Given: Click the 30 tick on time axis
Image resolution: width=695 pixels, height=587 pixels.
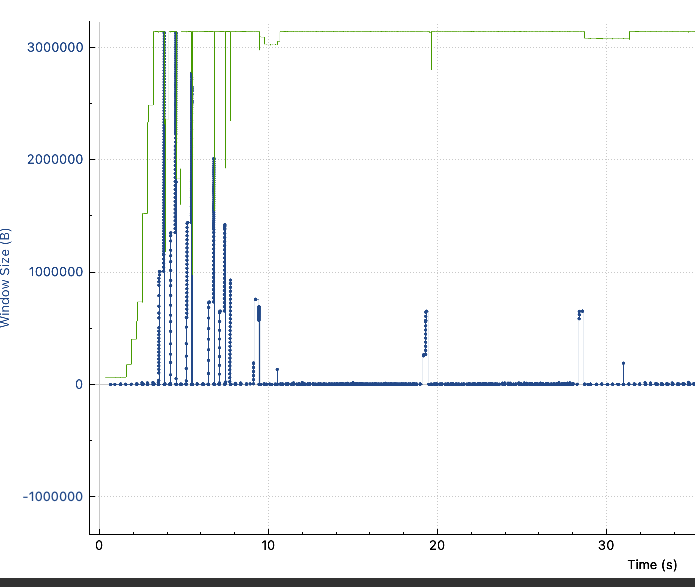Looking at the screenshot, I should pyautogui.click(x=606, y=545).
